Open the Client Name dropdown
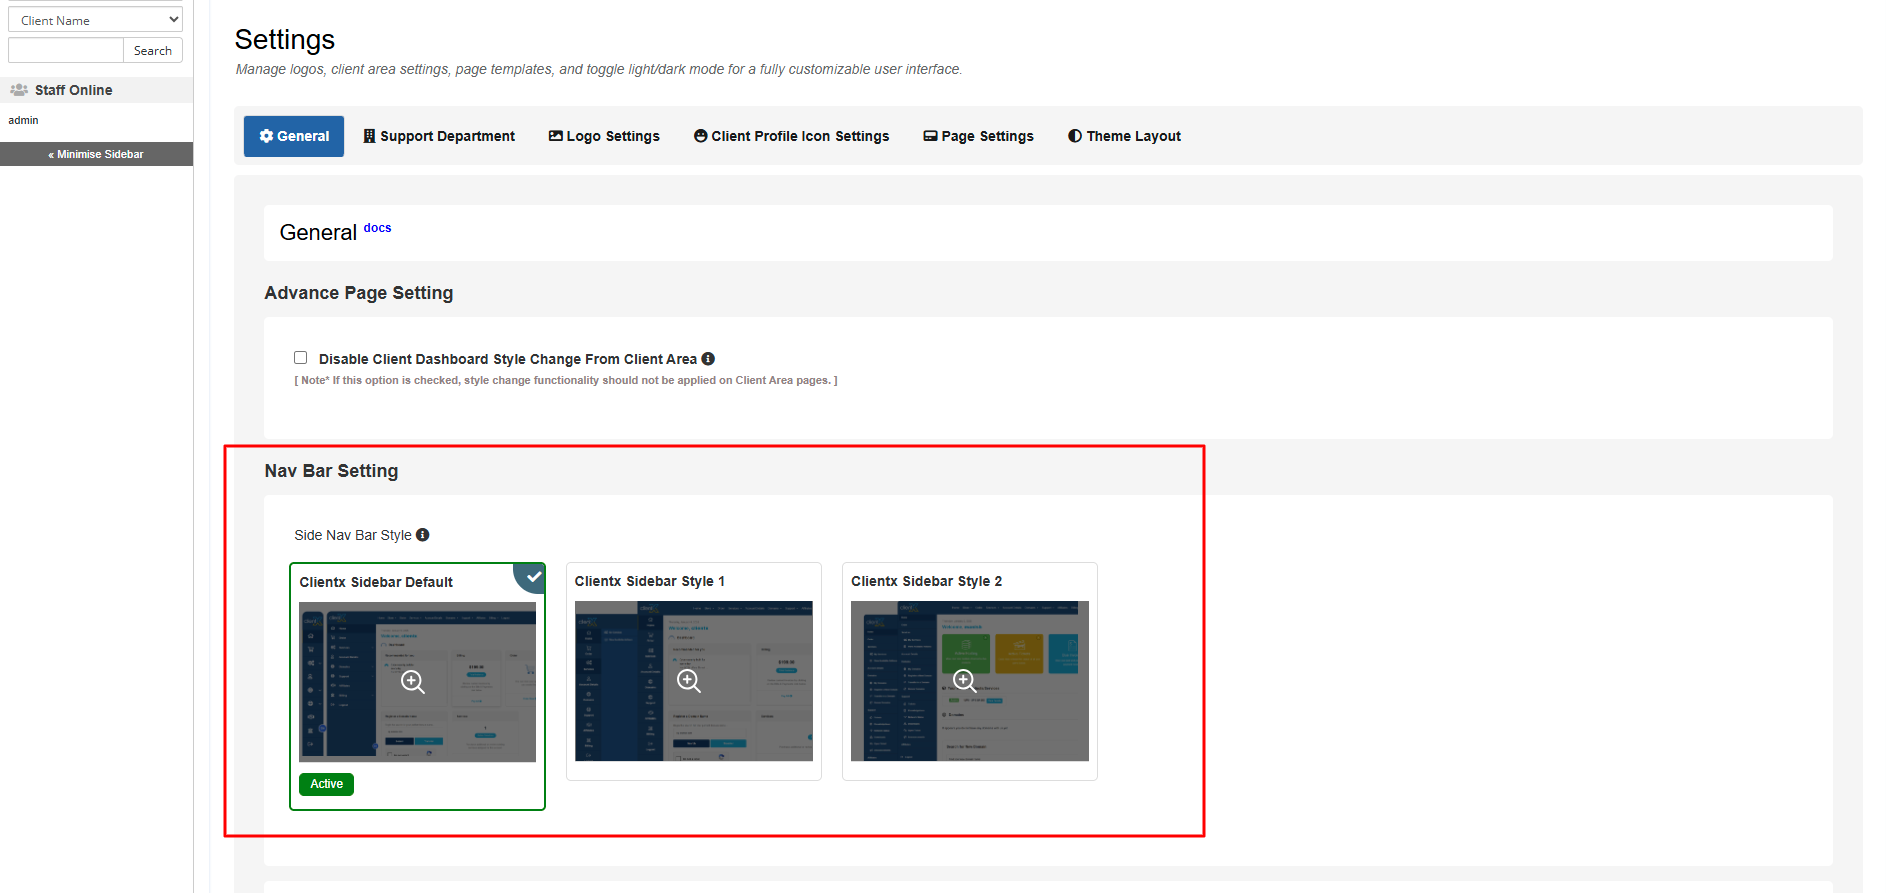Viewport: 1886px width, 893px height. point(95,20)
